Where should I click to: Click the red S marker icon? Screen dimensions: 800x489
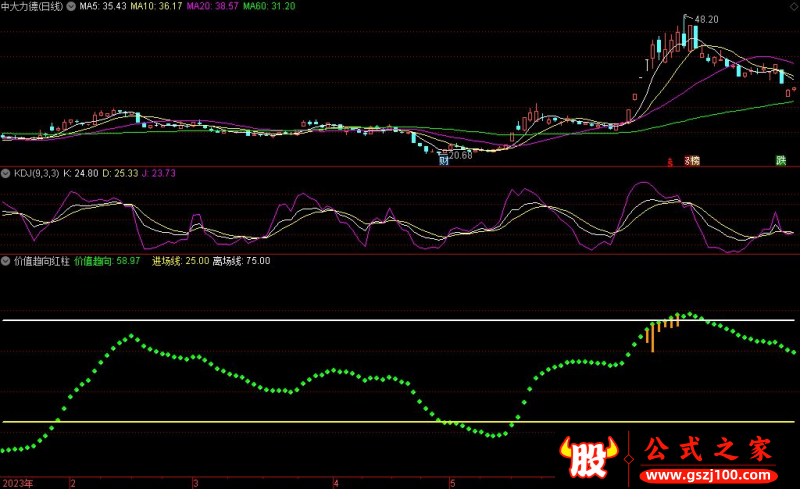point(670,160)
